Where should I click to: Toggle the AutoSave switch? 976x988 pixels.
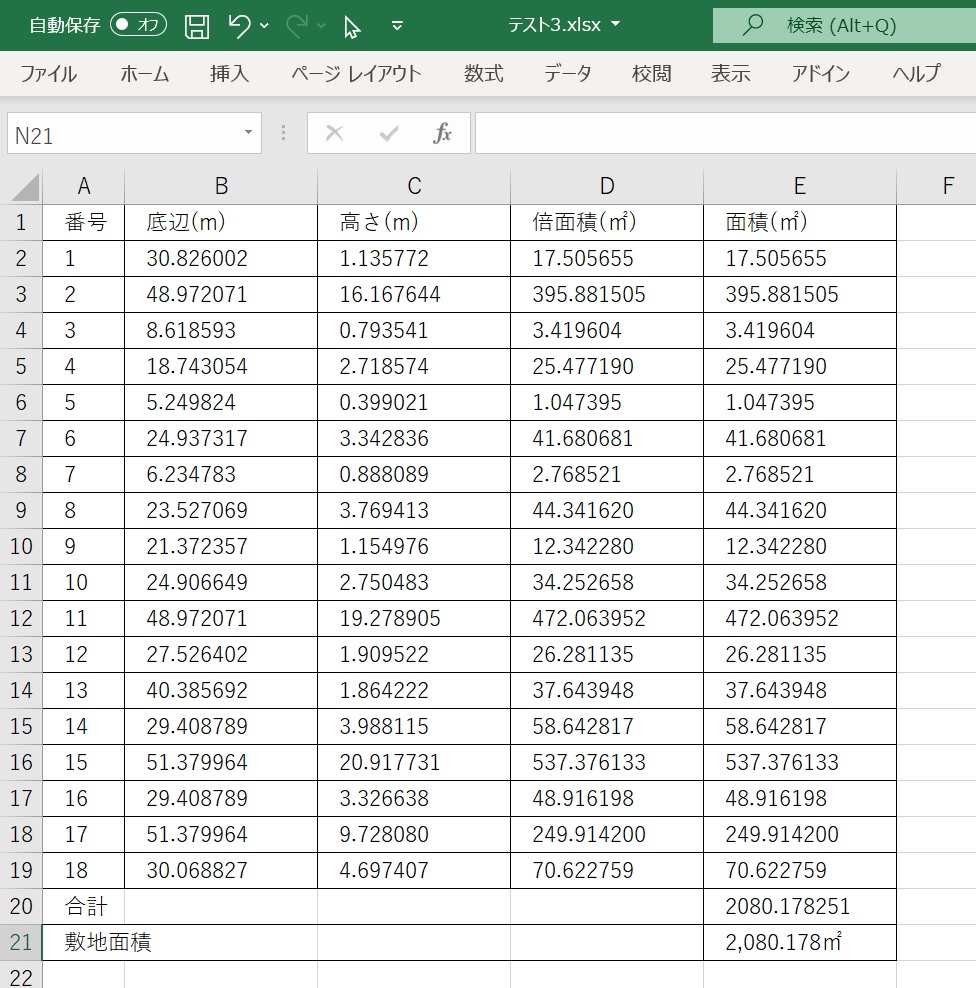click(138, 26)
